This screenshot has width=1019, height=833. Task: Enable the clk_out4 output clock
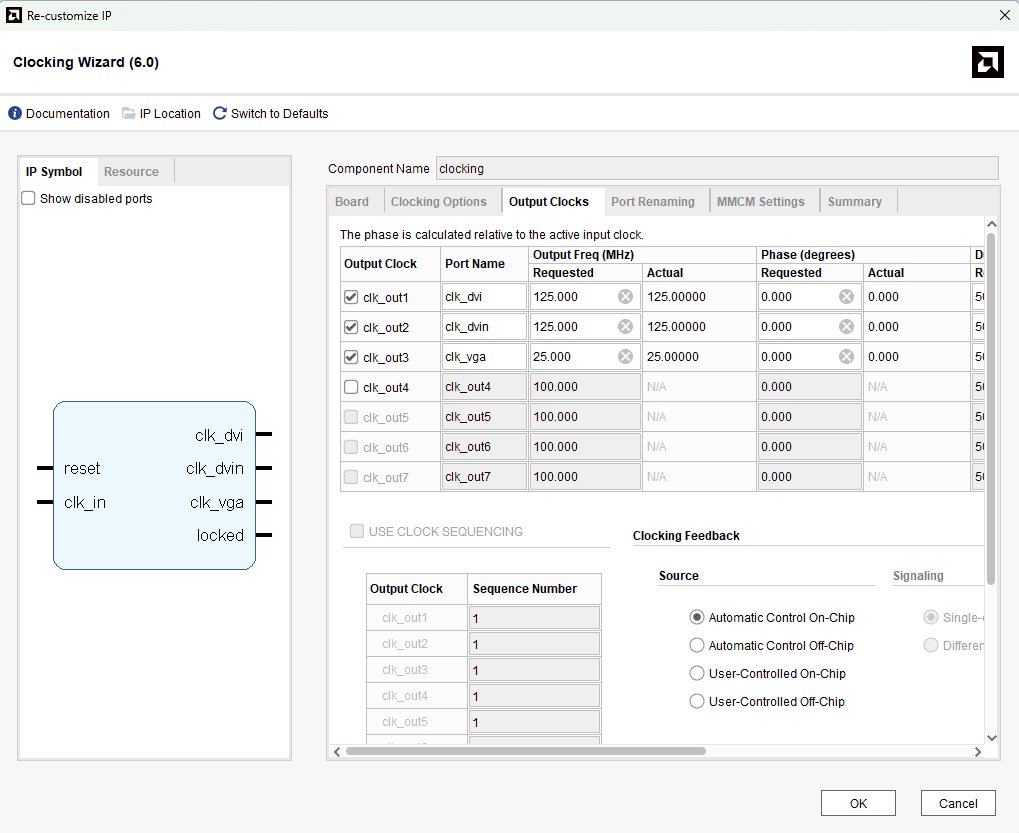point(351,387)
